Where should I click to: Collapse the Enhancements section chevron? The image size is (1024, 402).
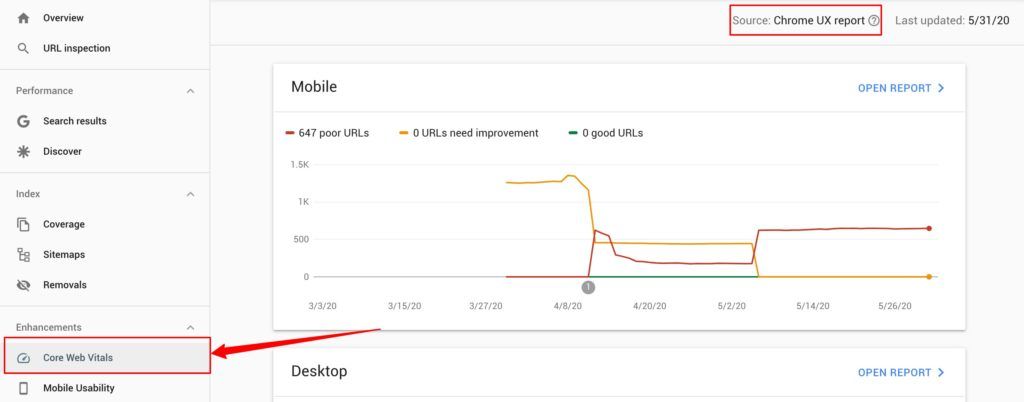click(x=191, y=327)
